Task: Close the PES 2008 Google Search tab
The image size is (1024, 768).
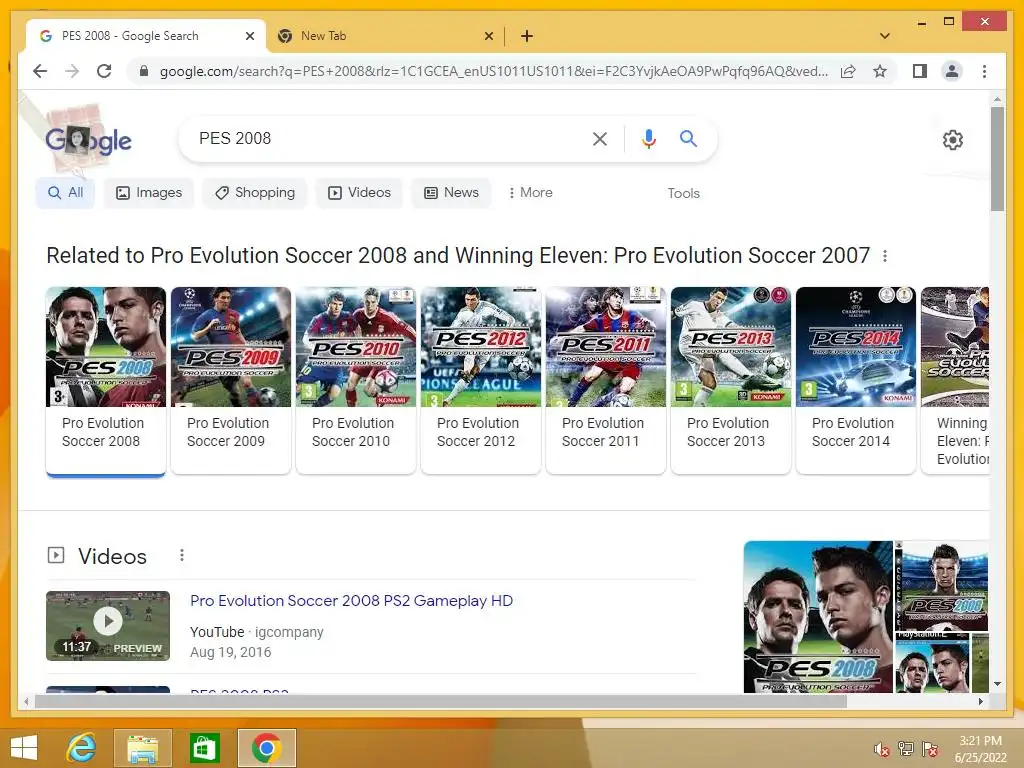Action: click(x=249, y=36)
